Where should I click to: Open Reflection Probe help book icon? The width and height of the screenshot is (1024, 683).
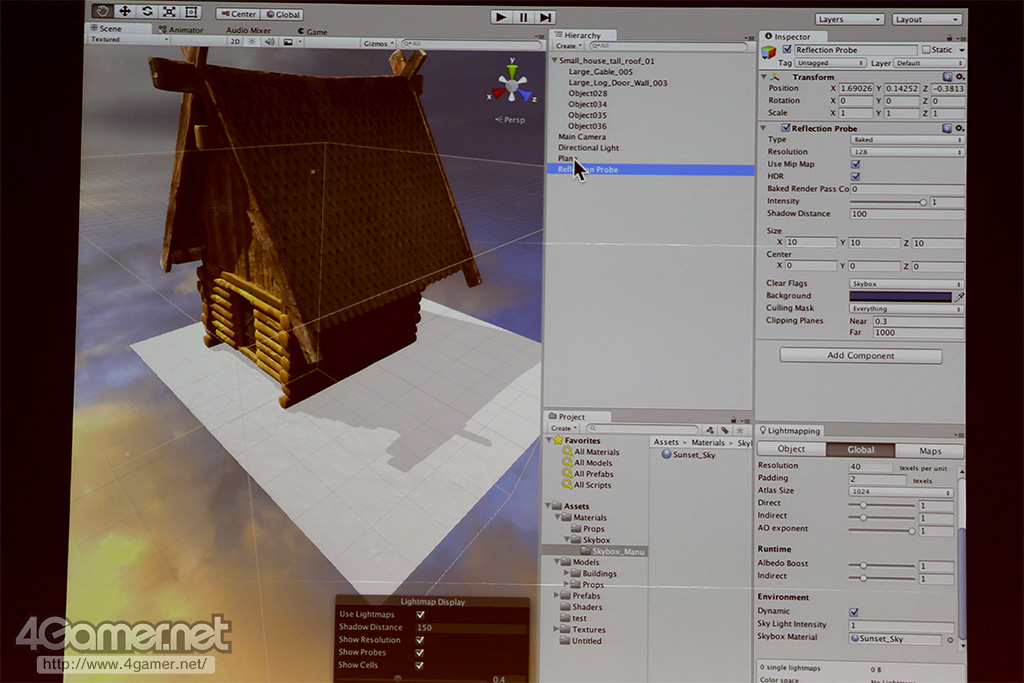pyautogui.click(x=947, y=128)
